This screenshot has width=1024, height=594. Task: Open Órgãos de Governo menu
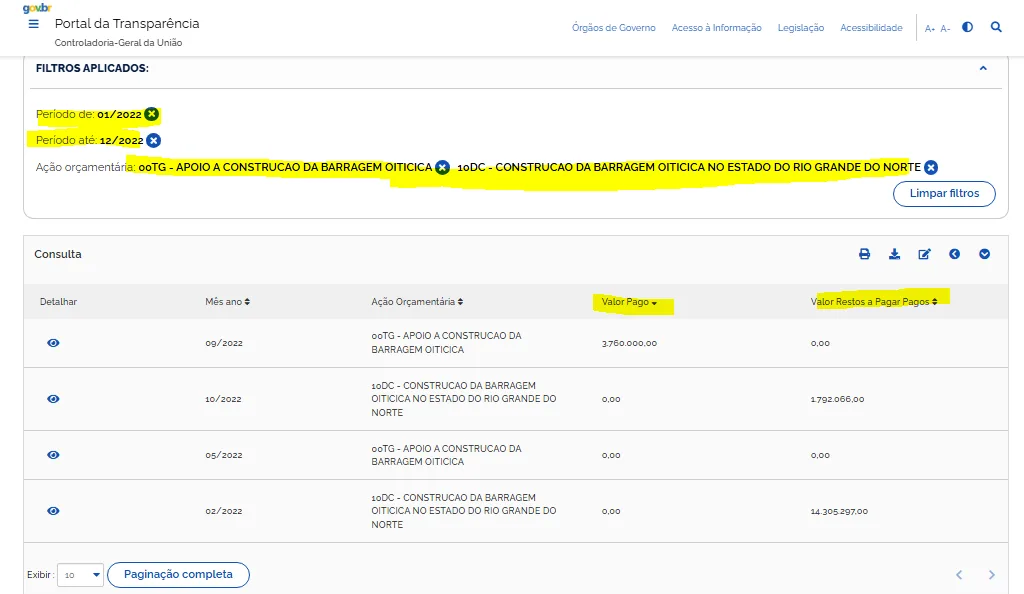click(x=614, y=27)
